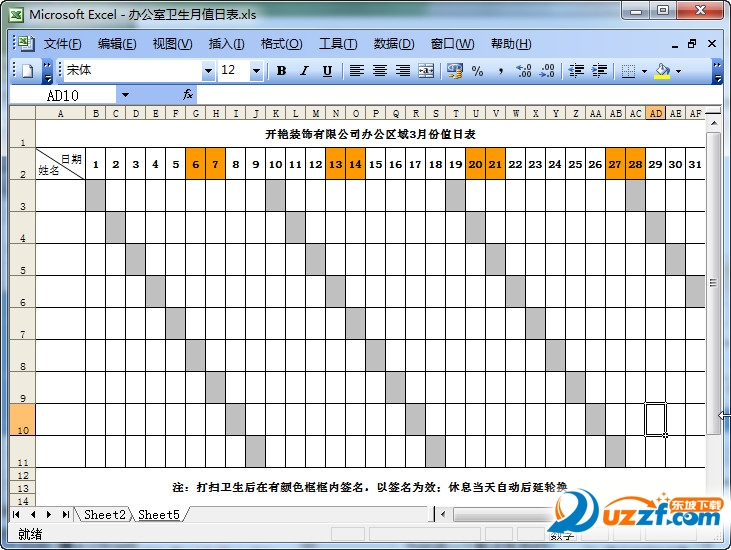Viewport: 731px width, 550px height.
Task: Increase decimal places
Action: [x=524, y=71]
